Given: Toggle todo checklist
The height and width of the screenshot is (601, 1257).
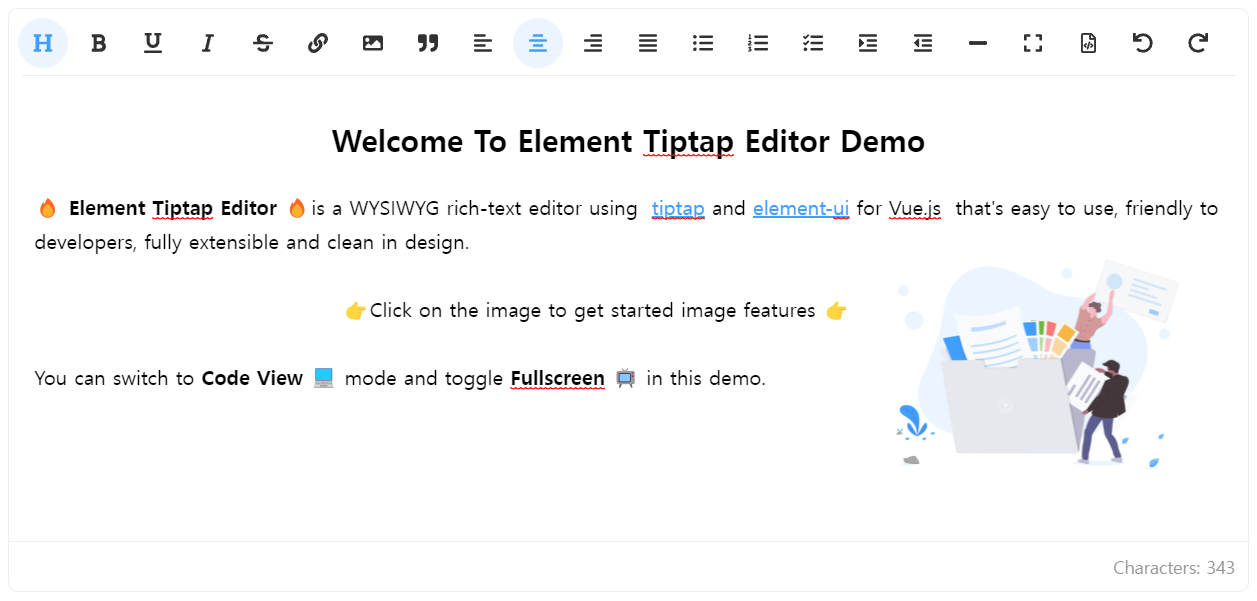Looking at the screenshot, I should (813, 43).
